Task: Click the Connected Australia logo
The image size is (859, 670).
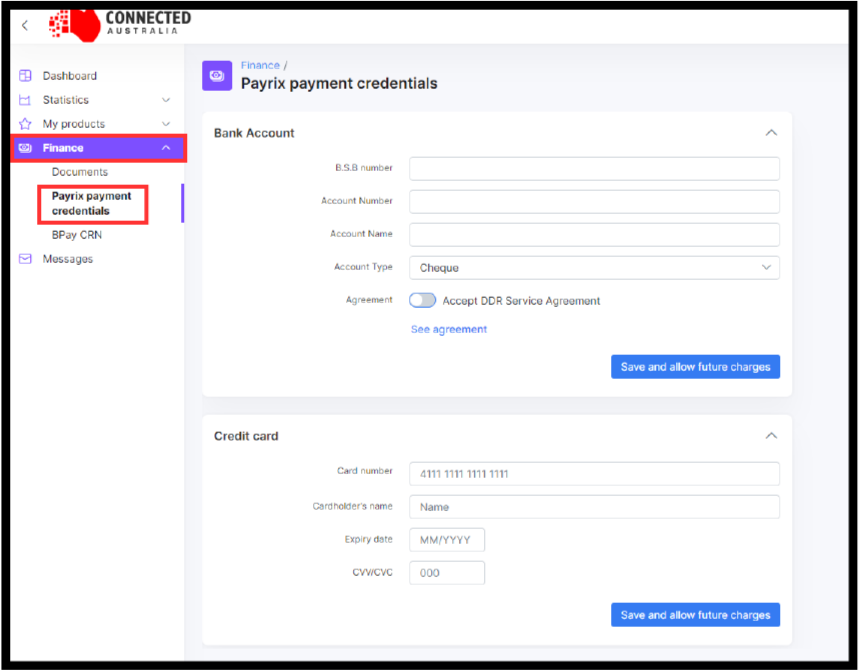Action: click(x=120, y=25)
